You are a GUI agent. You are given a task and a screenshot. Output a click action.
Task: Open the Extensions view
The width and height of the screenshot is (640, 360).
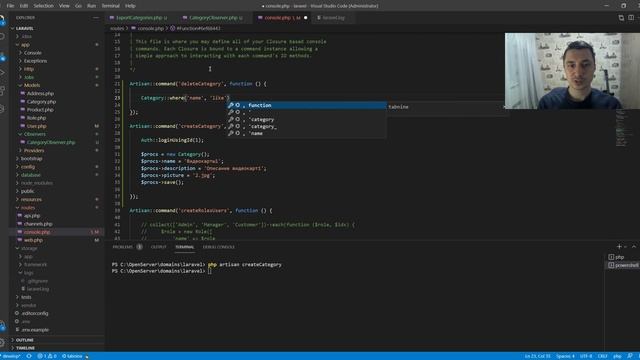[x=2, y=91]
